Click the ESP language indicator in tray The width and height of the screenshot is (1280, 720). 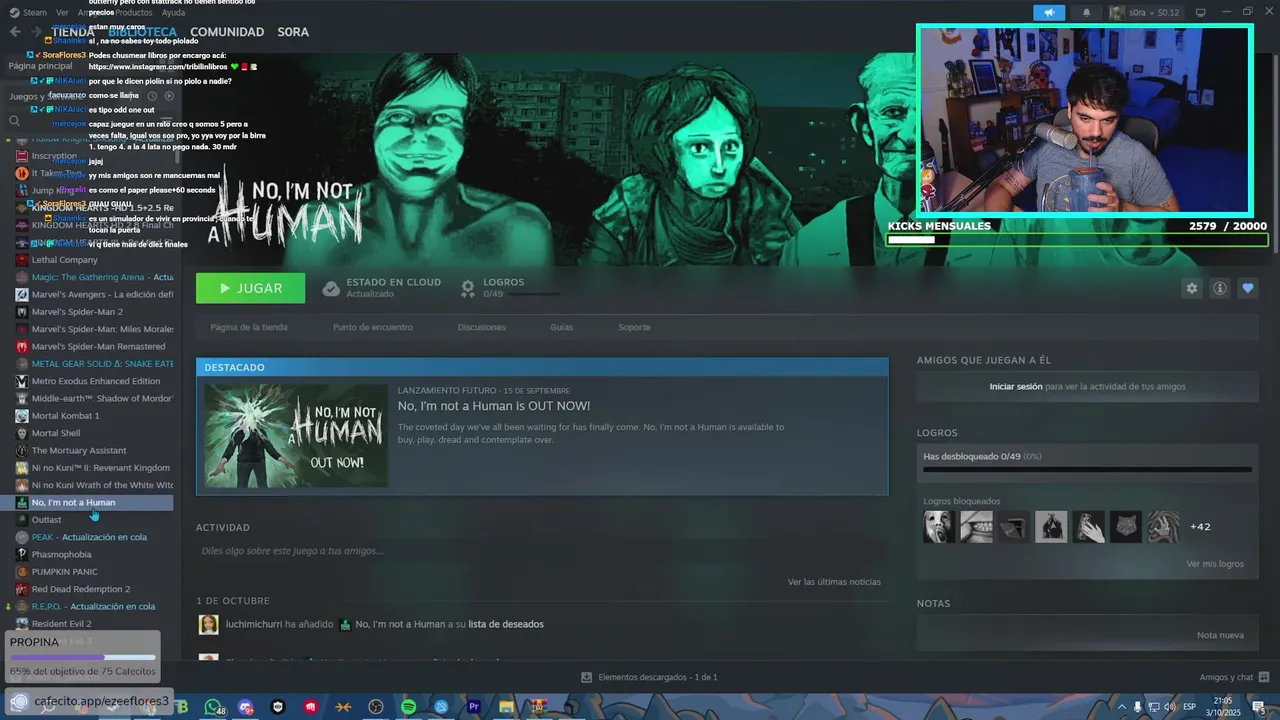pyautogui.click(x=1189, y=707)
